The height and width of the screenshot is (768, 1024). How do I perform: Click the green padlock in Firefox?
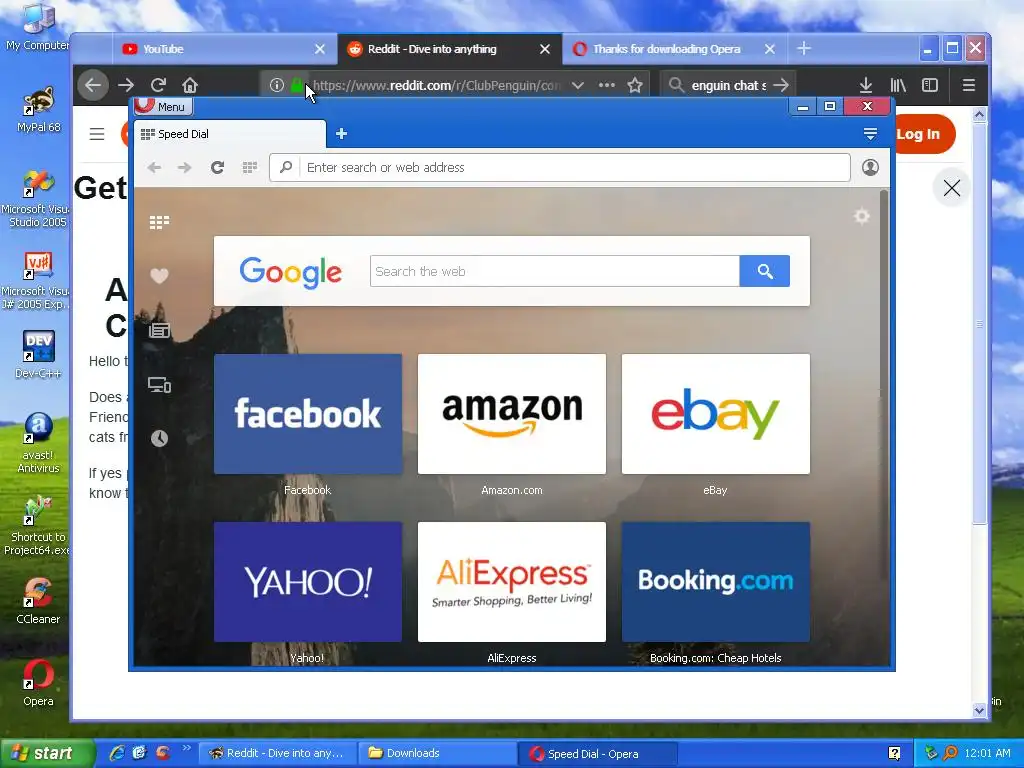(296, 85)
